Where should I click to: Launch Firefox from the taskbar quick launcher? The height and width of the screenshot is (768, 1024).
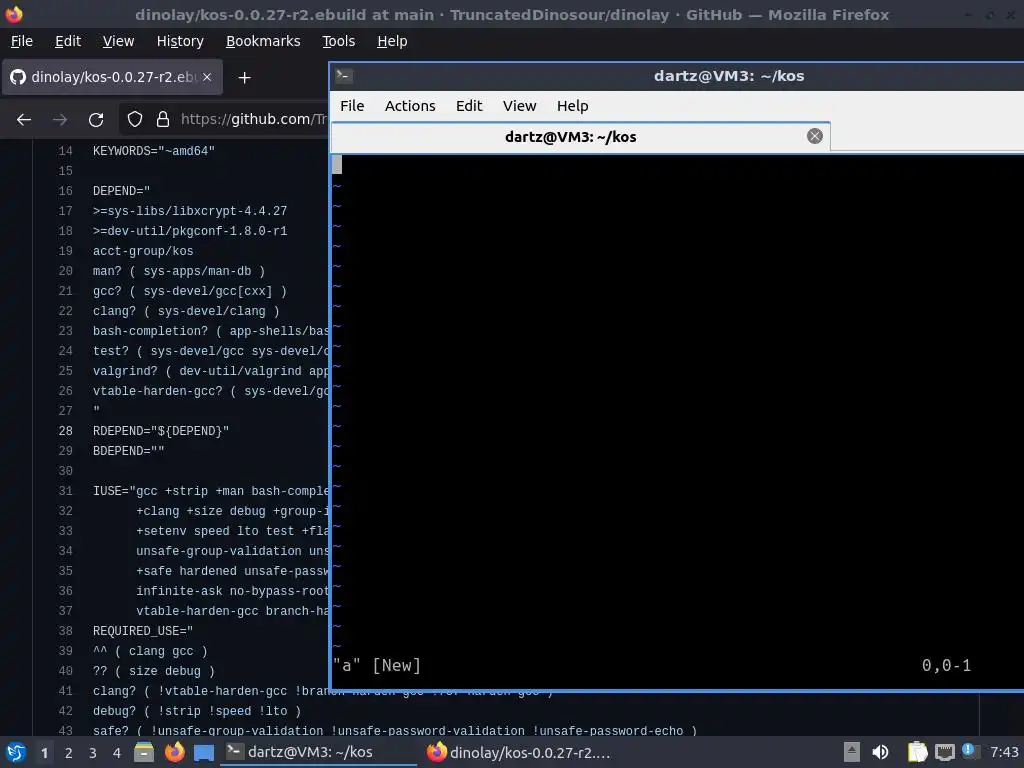click(174, 752)
